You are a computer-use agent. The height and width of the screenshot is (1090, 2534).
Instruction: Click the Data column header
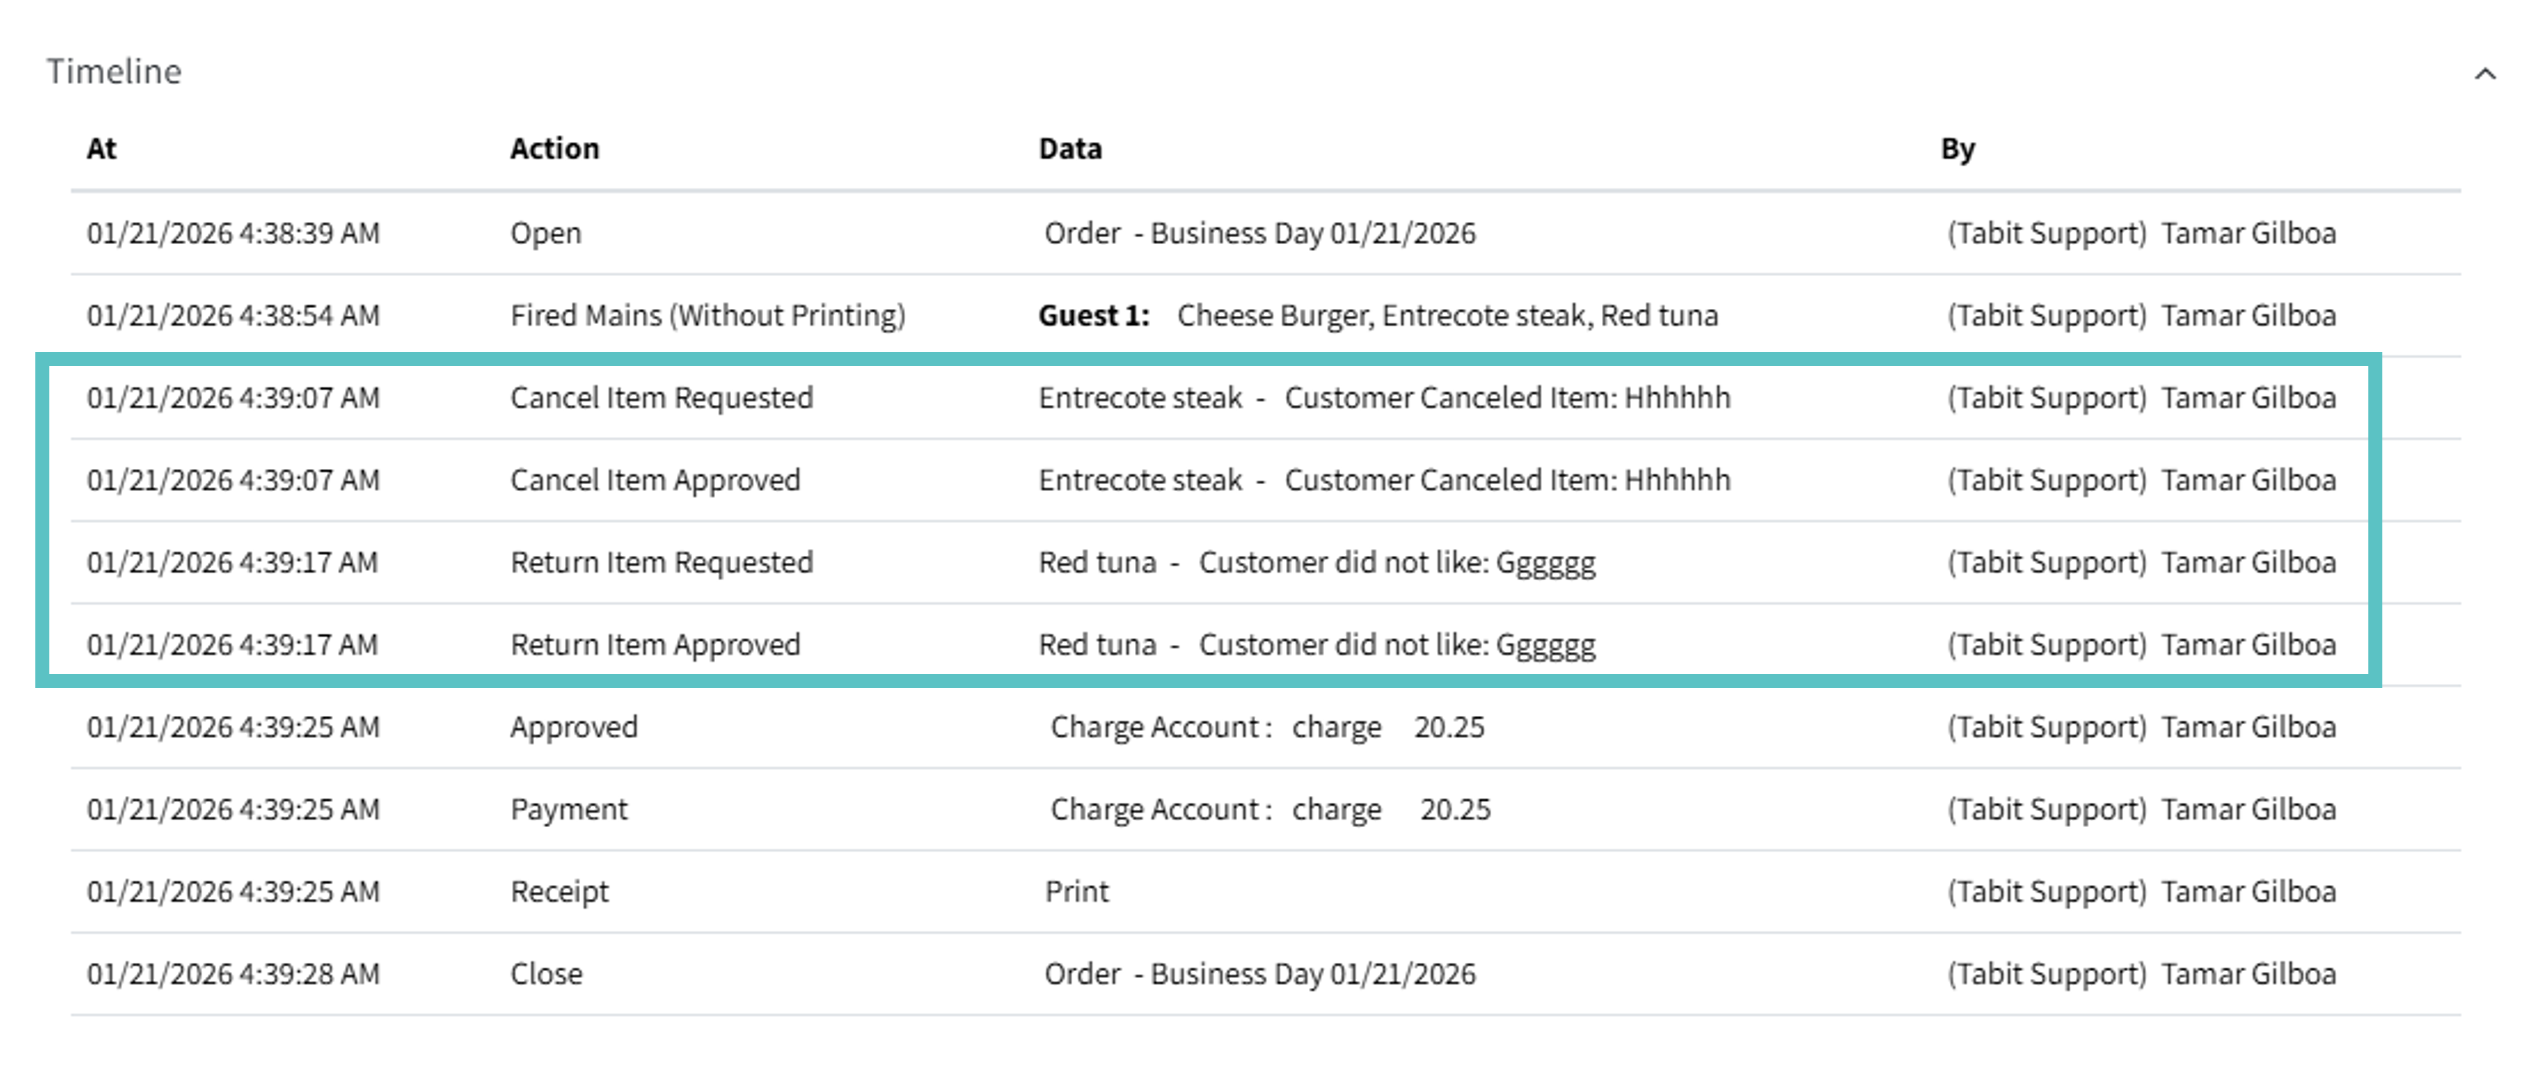[x=1069, y=149]
